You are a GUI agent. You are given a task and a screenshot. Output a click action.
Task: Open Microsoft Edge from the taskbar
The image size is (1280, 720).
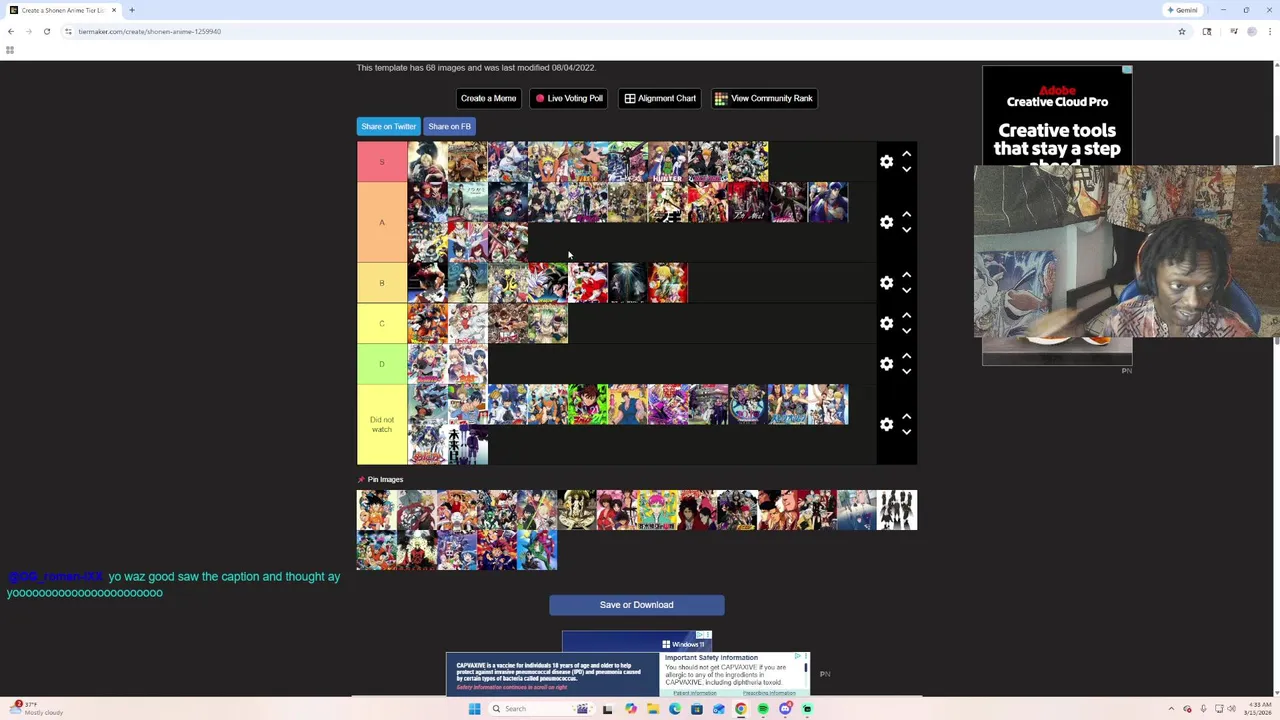click(675, 709)
